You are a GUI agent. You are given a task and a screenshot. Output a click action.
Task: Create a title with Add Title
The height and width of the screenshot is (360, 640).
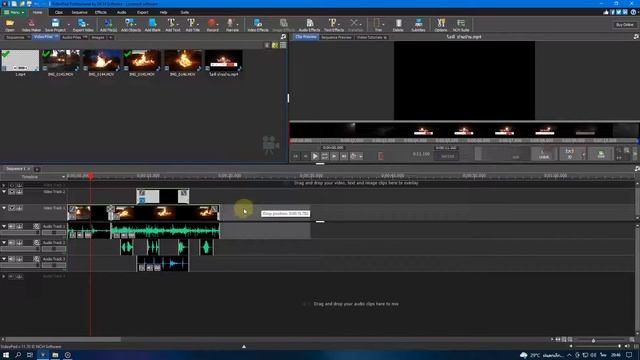192,25
